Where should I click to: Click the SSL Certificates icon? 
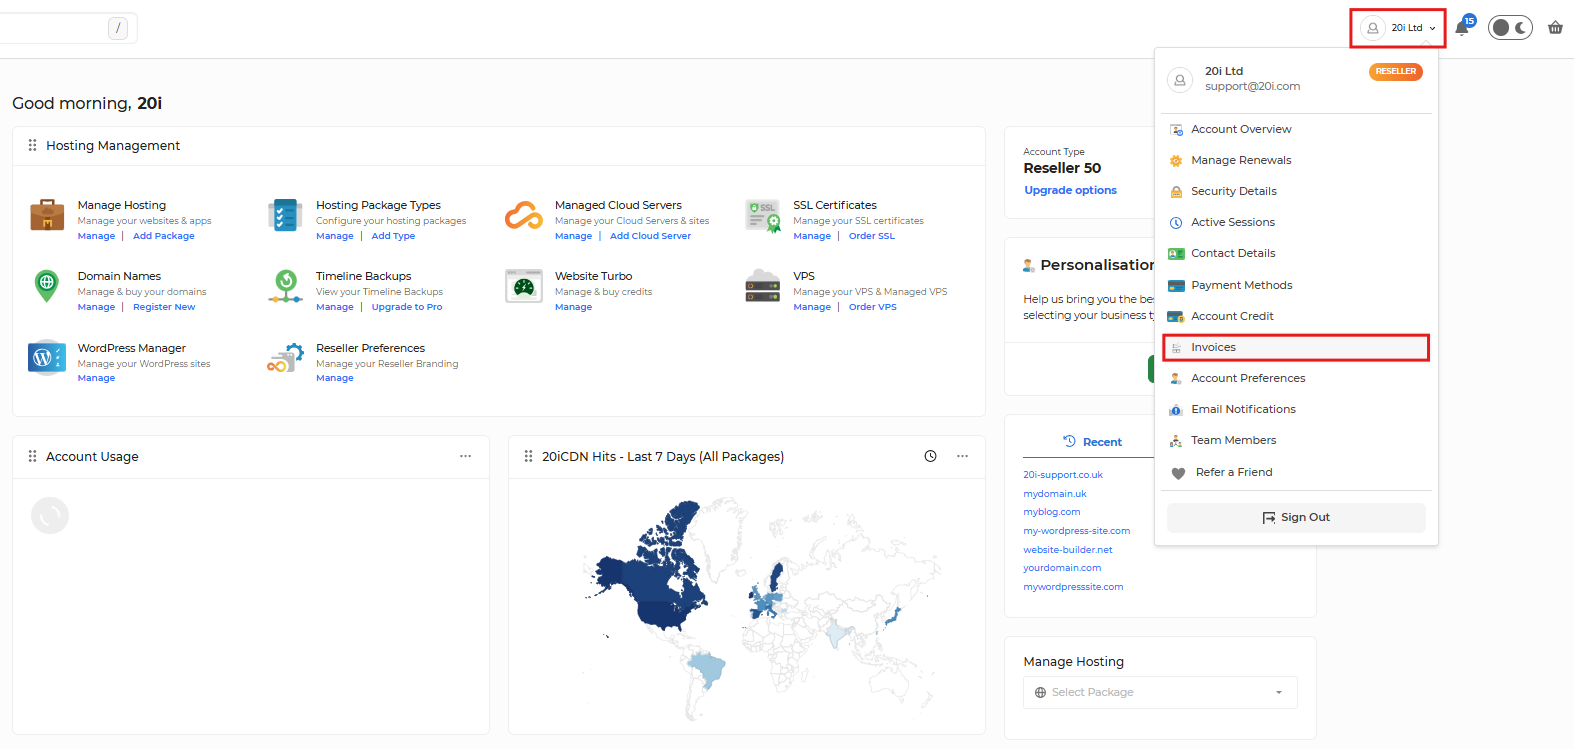click(763, 216)
